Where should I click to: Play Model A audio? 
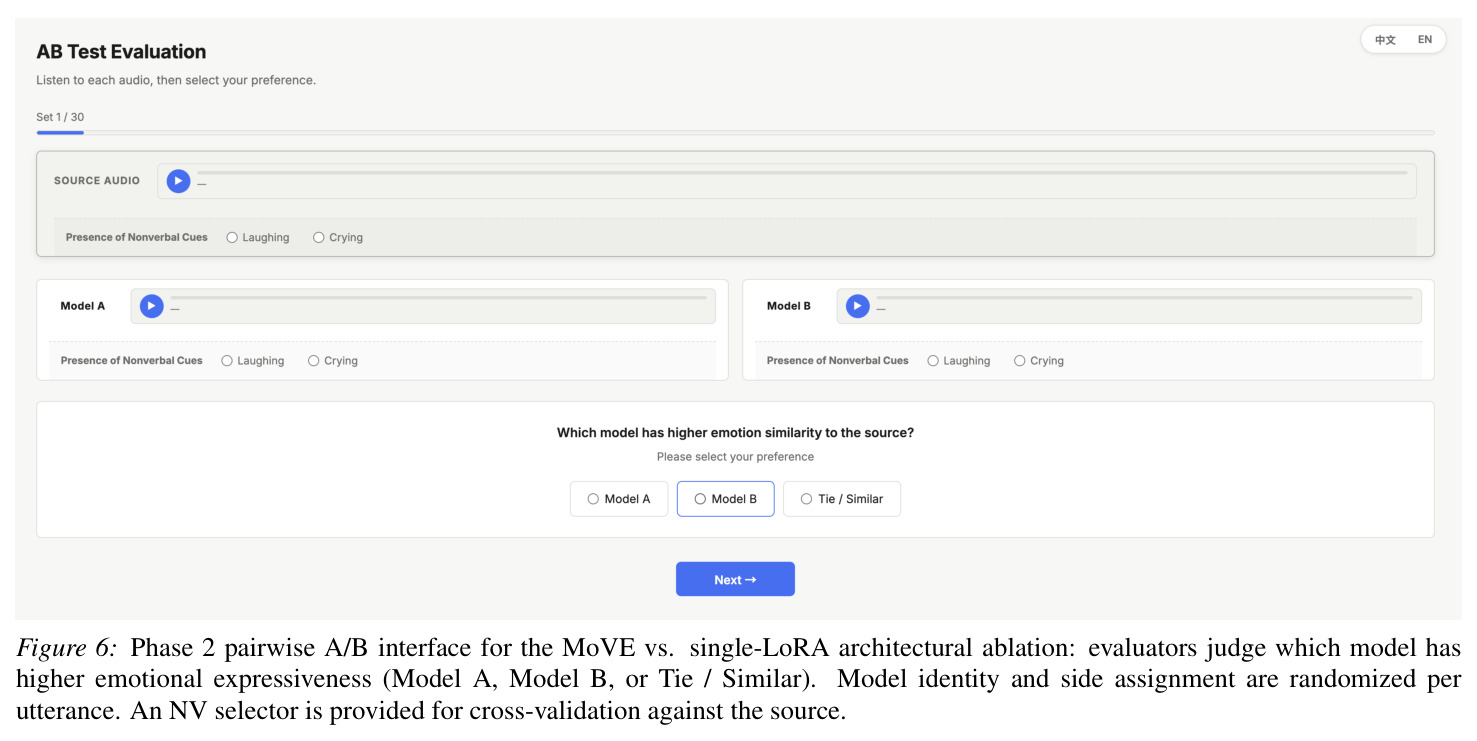pos(151,306)
